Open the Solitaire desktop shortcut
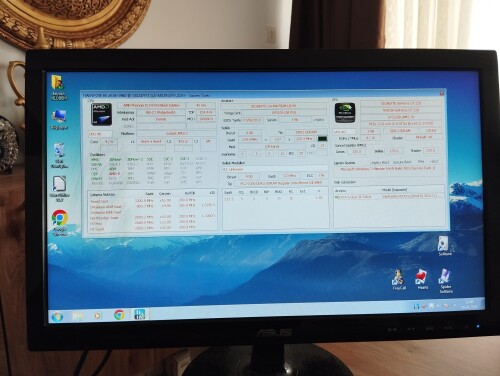The width and height of the screenshot is (500, 376). [x=445, y=246]
